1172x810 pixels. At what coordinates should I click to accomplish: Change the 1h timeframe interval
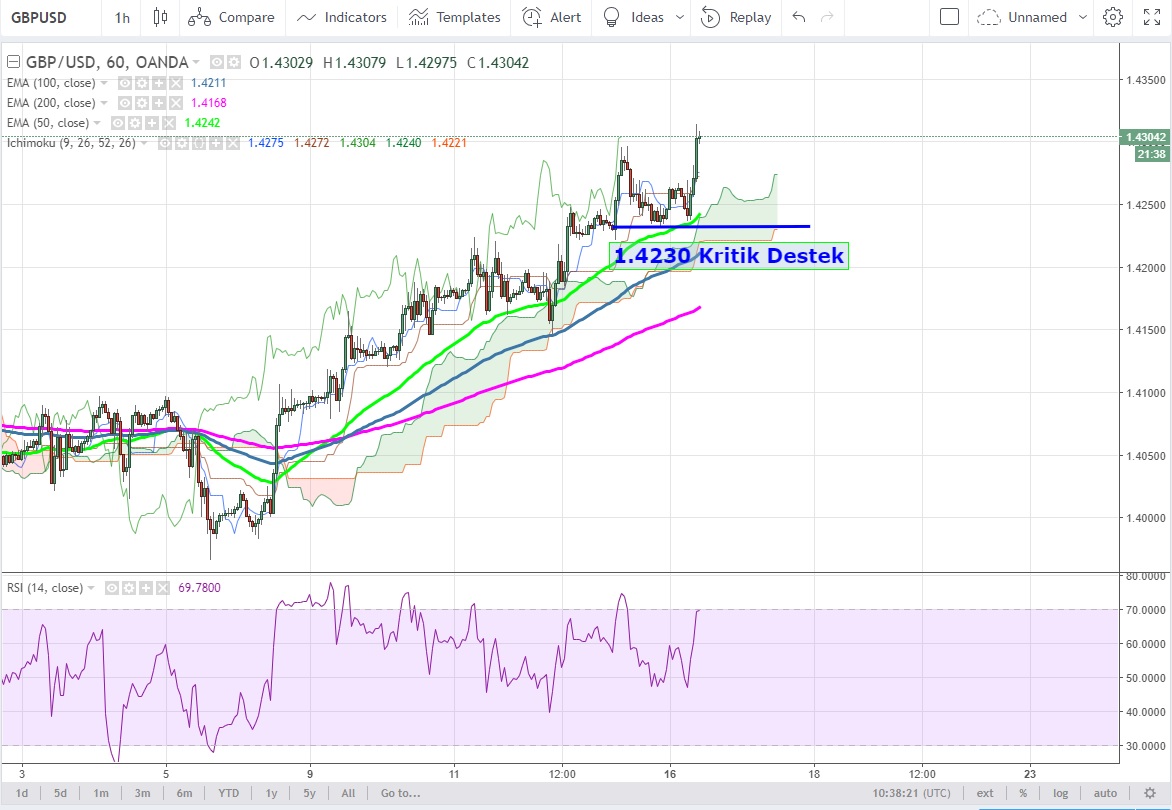point(121,17)
